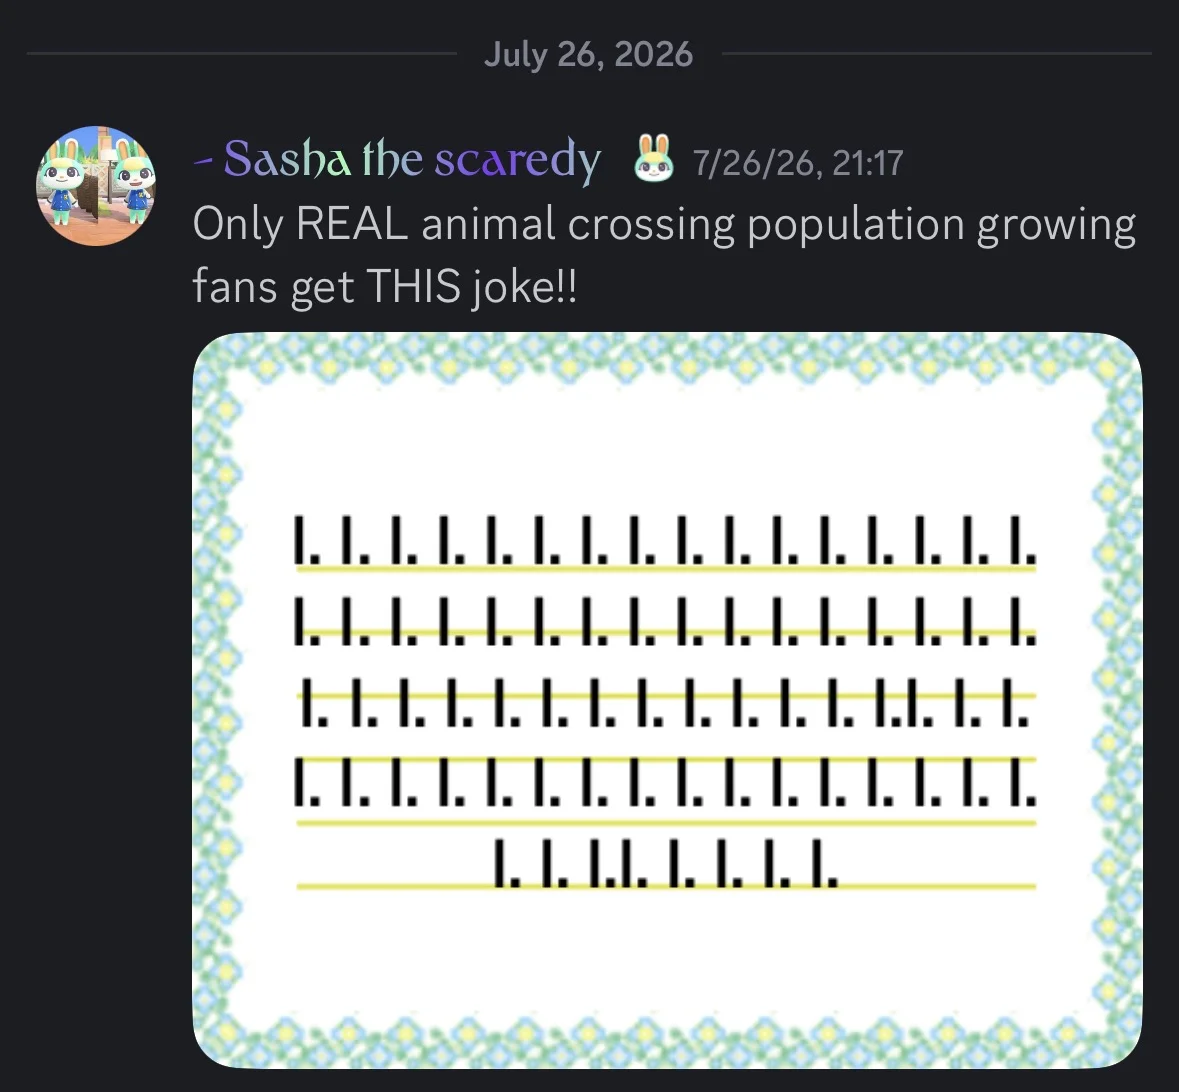Image resolution: width=1179 pixels, height=1092 pixels.
Task: Click the word THIS in the message
Action: click(414, 287)
